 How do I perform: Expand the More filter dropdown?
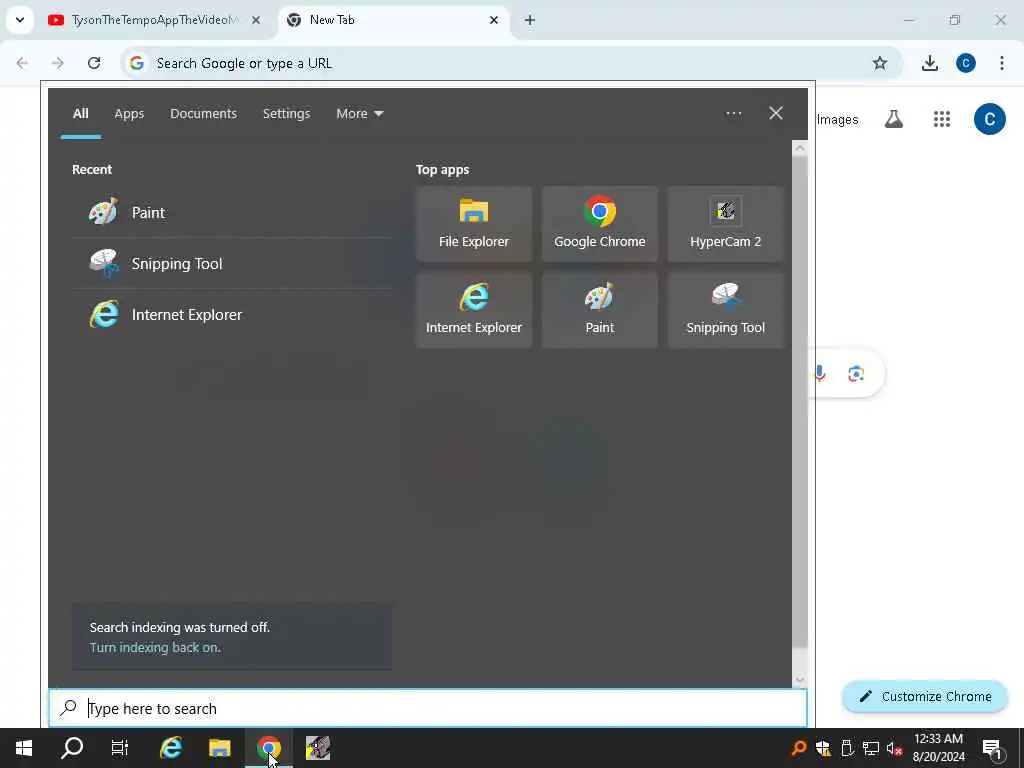(x=359, y=114)
